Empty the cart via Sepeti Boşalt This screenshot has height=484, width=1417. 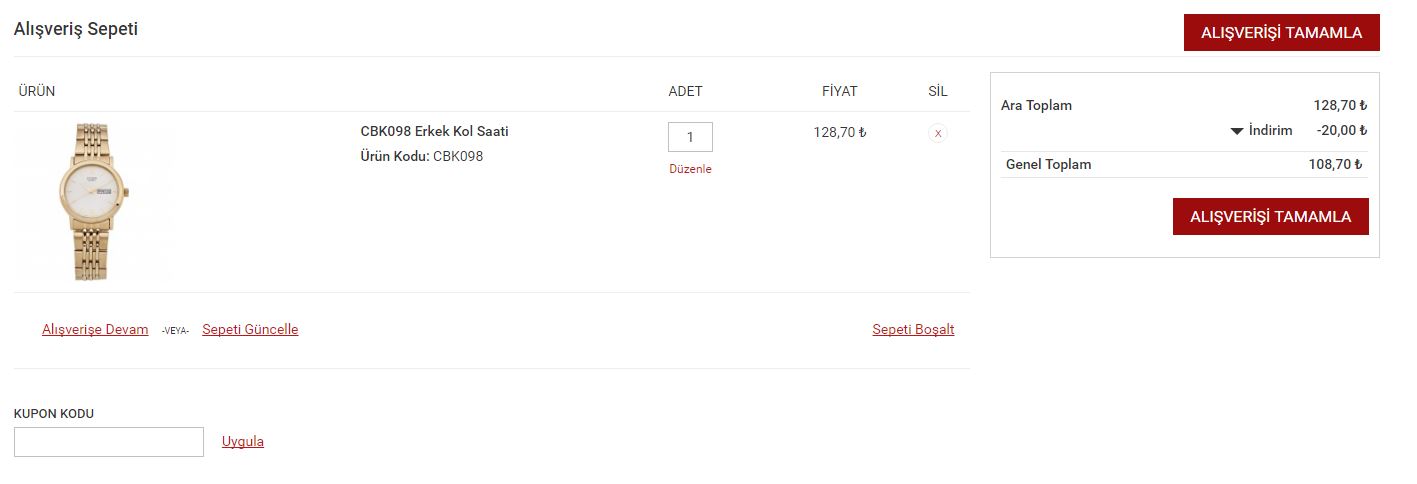coord(913,329)
